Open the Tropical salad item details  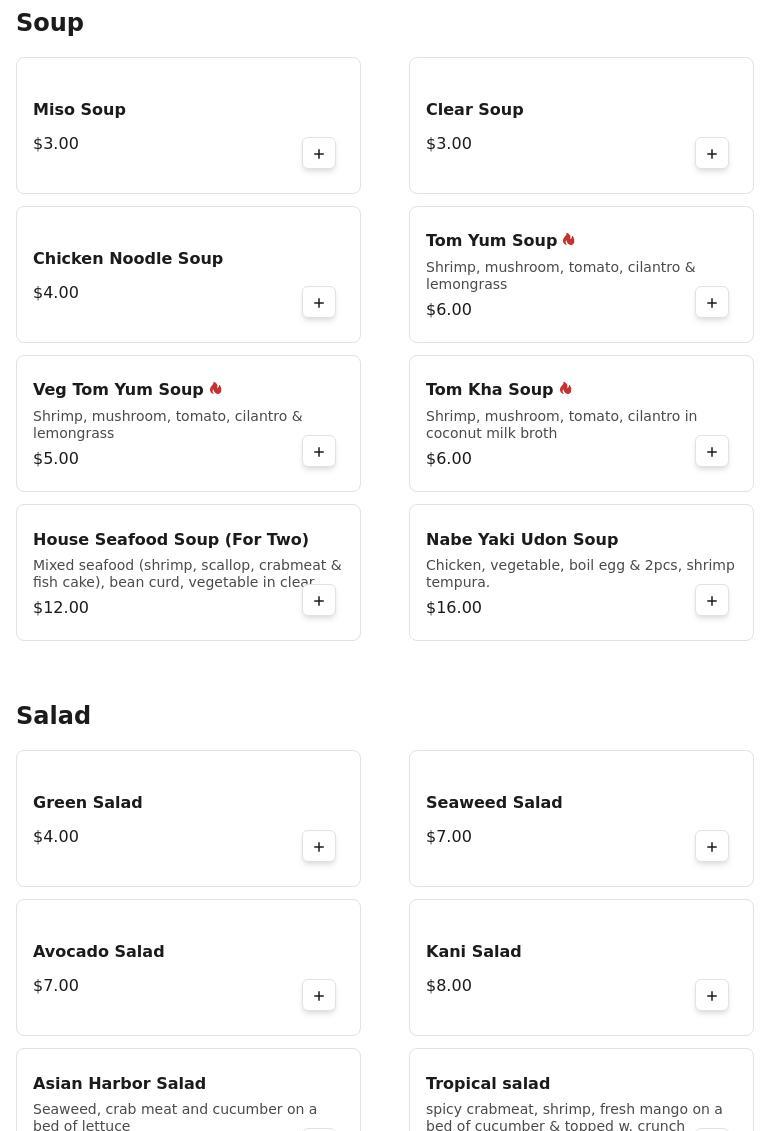click(488, 1084)
